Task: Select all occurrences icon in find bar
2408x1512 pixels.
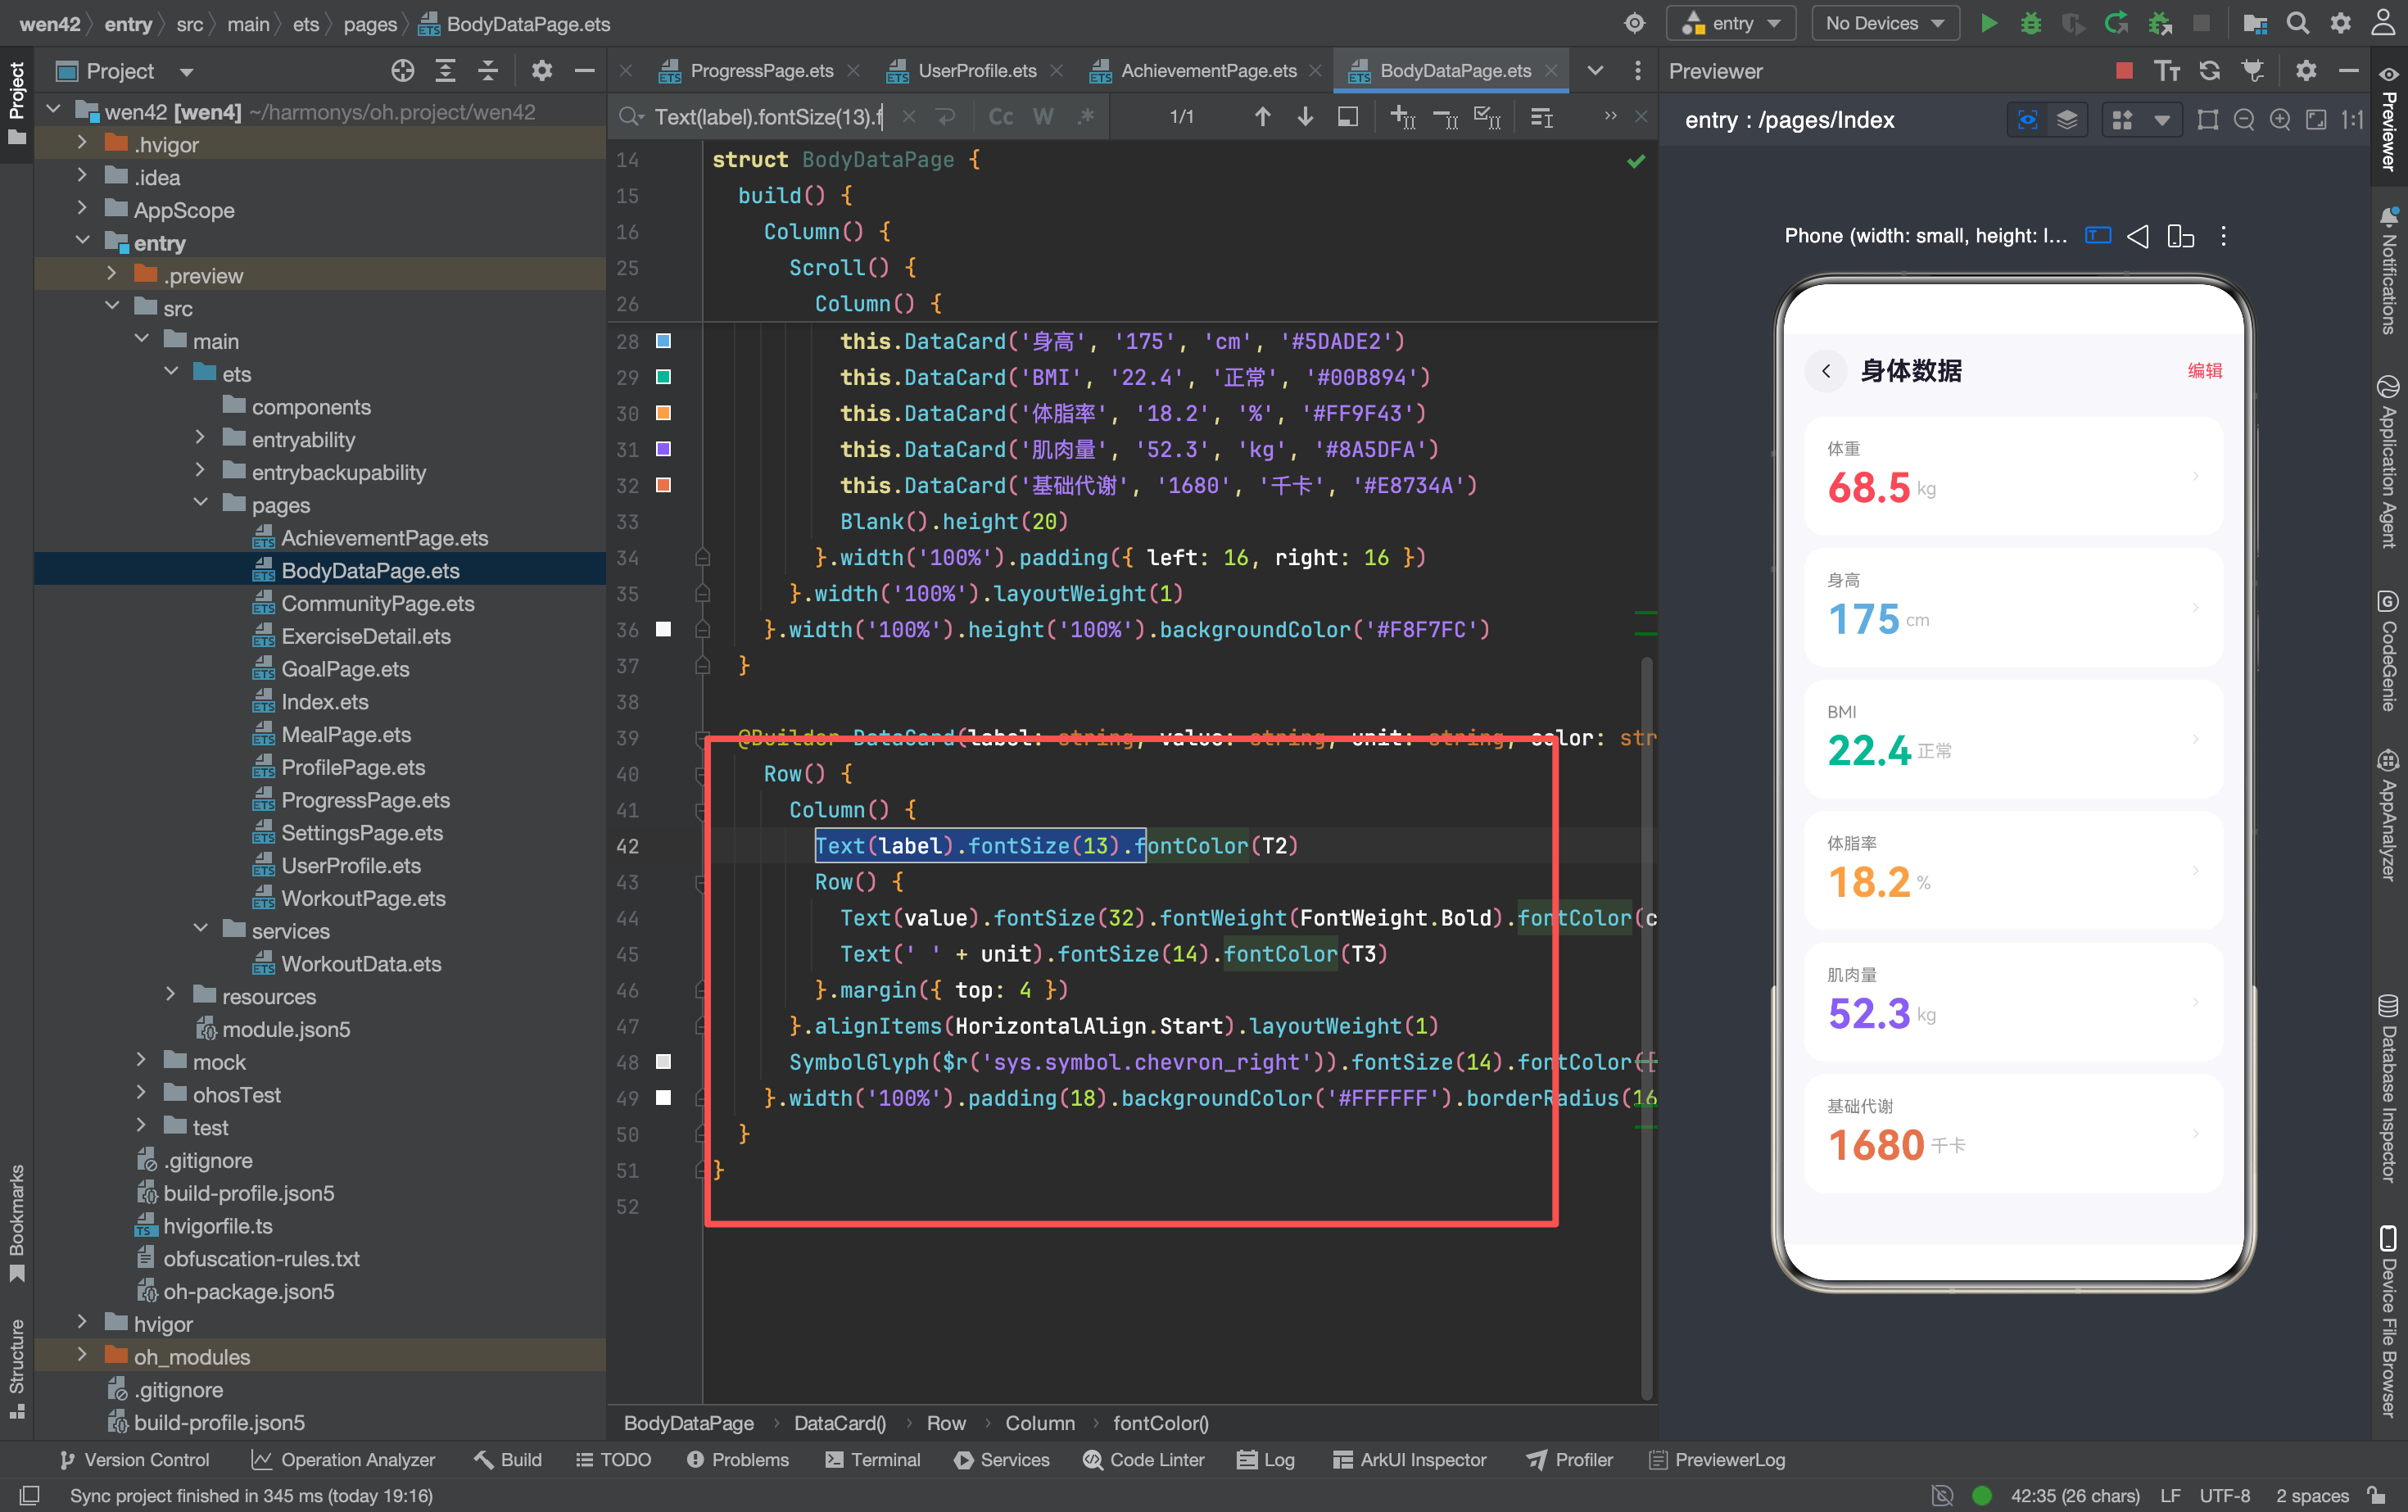Action: pos(1487,117)
